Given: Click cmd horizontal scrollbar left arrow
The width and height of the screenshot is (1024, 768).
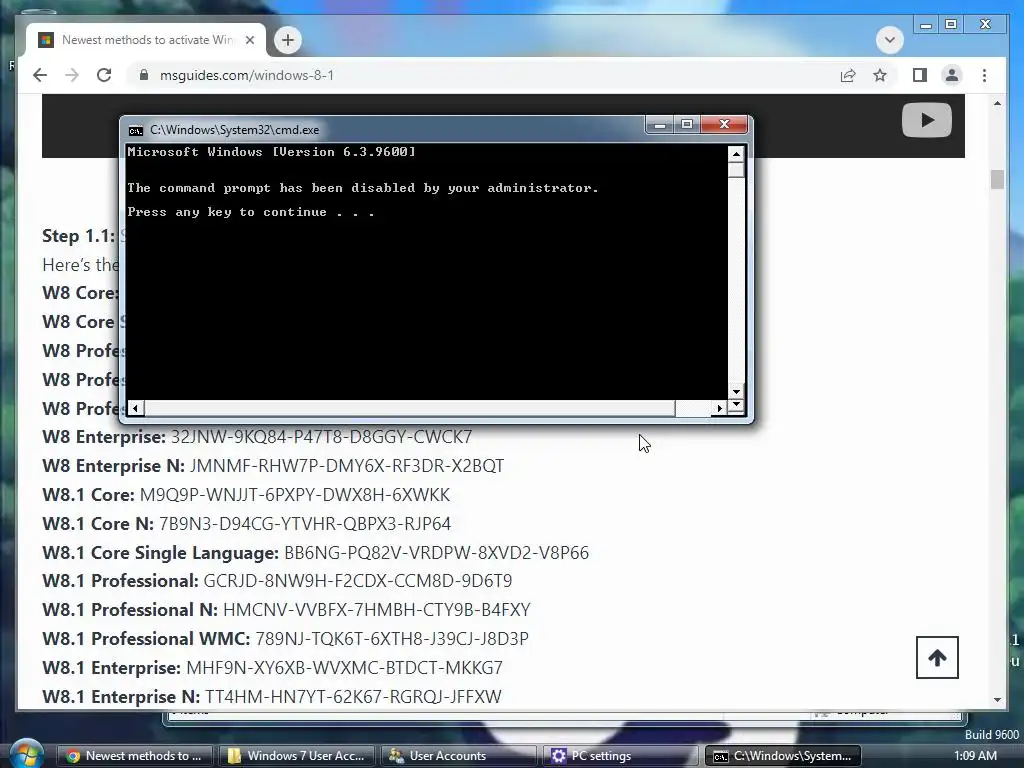Looking at the screenshot, I should click(135, 408).
